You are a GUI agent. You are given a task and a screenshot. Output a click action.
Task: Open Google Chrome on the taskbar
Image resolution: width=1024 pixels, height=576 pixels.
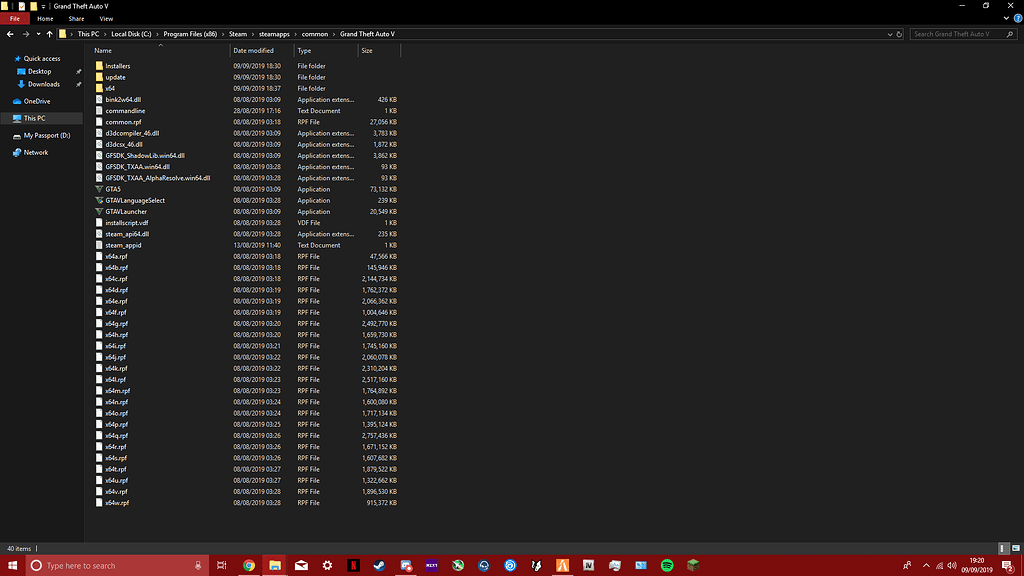click(249, 565)
